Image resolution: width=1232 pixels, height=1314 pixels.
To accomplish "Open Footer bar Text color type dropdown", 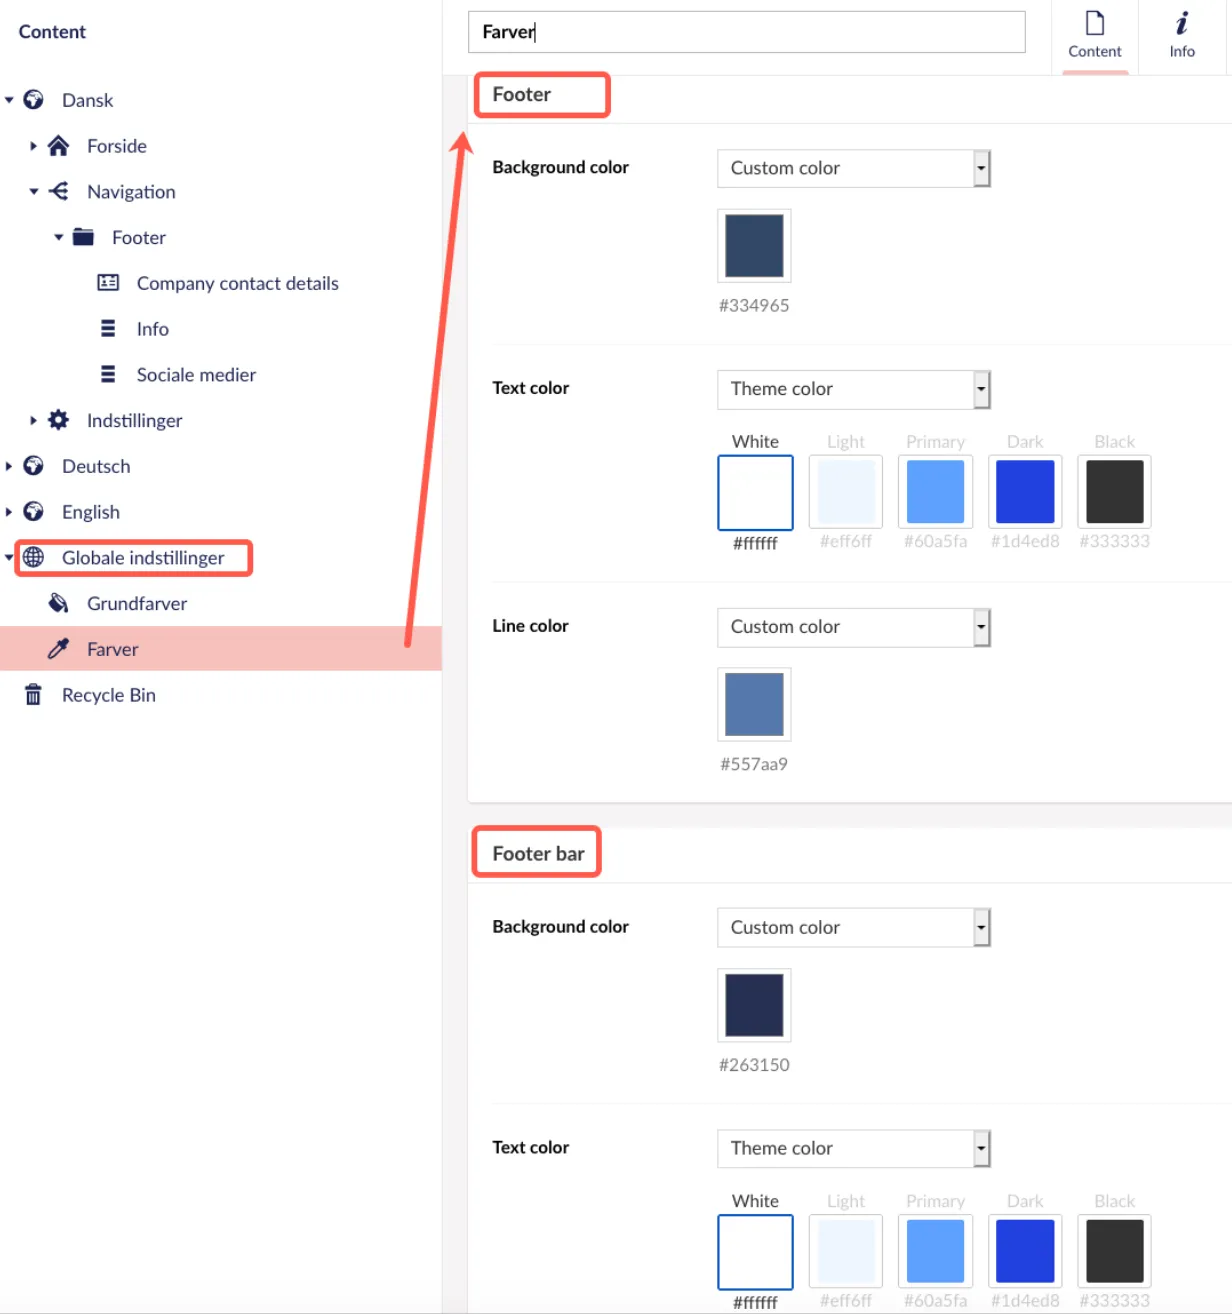I will click(854, 1148).
